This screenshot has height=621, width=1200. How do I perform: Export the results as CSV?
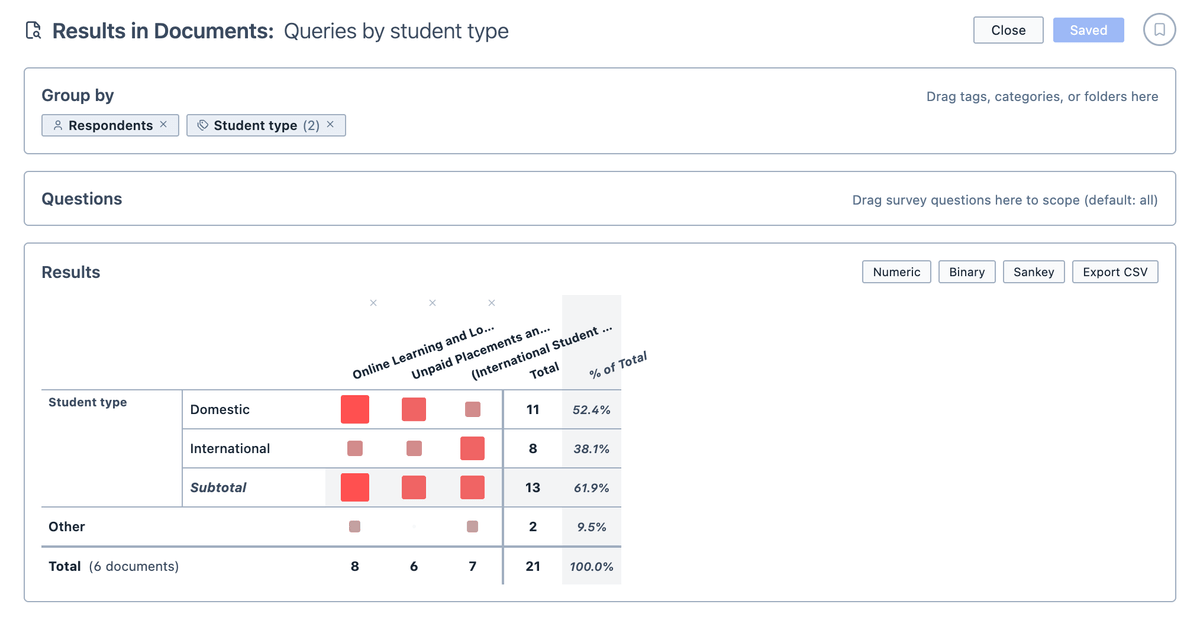tap(1115, 272)
